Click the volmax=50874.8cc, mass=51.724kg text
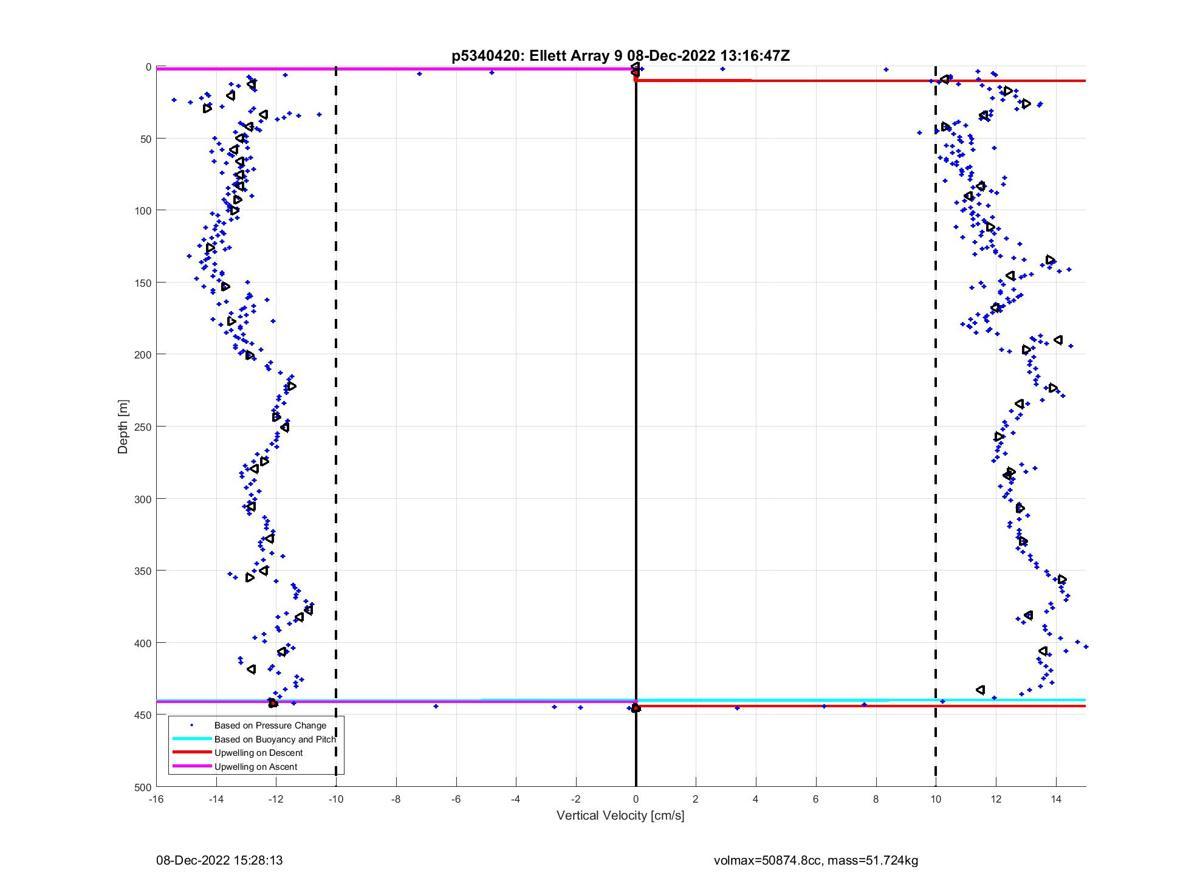Viewport: 1200px width, 885px height. point(816,860)
